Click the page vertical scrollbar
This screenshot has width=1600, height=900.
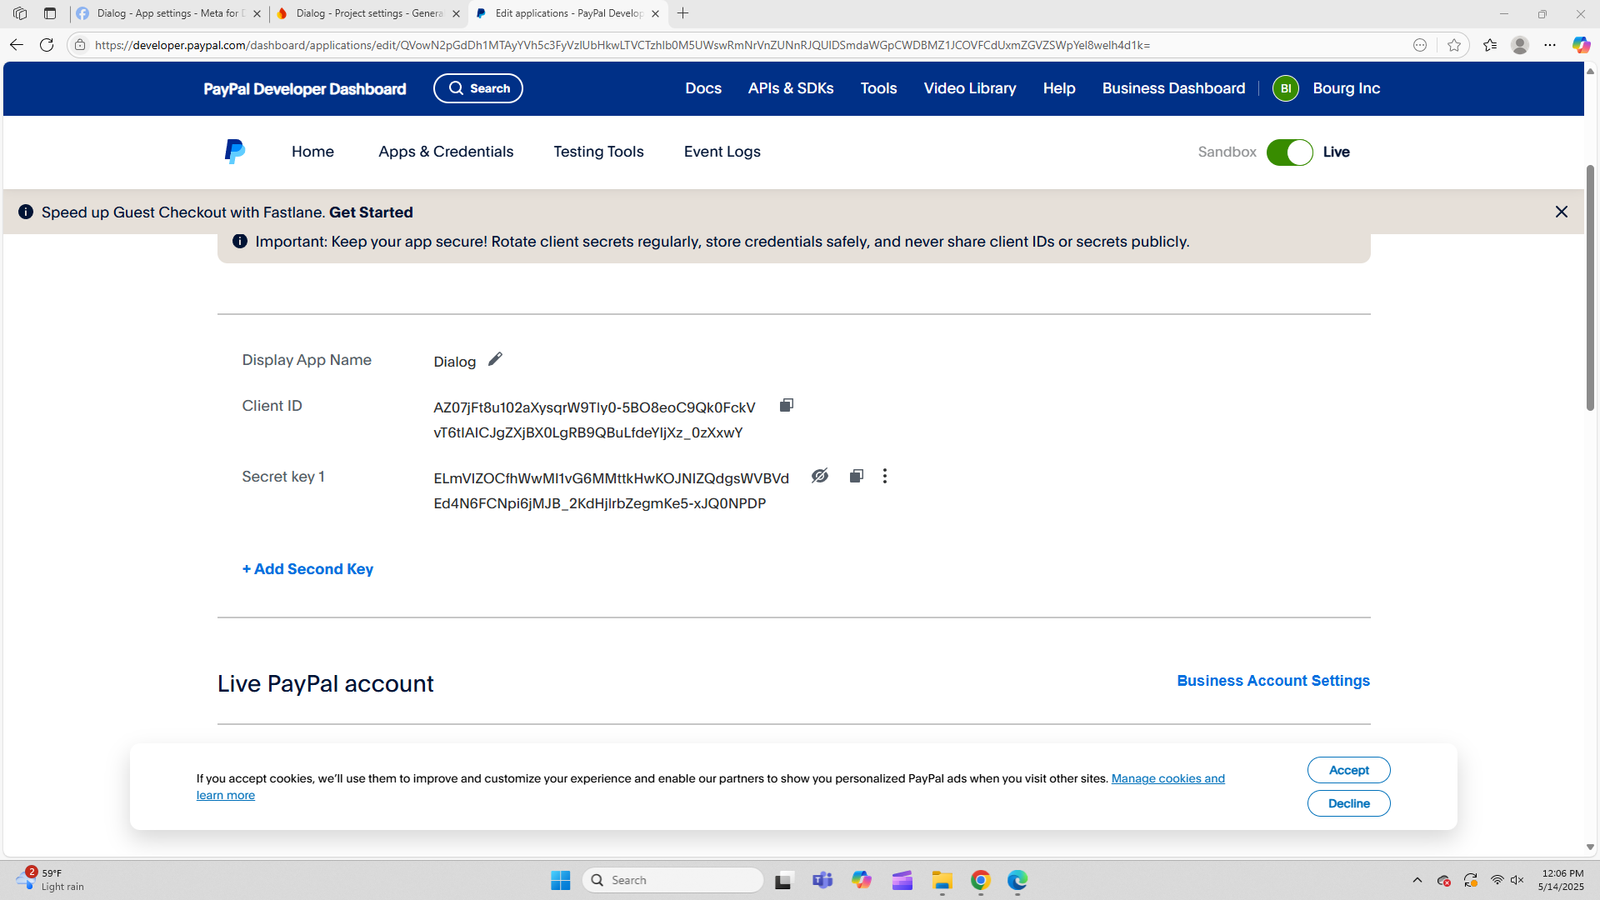point(1590,288)
